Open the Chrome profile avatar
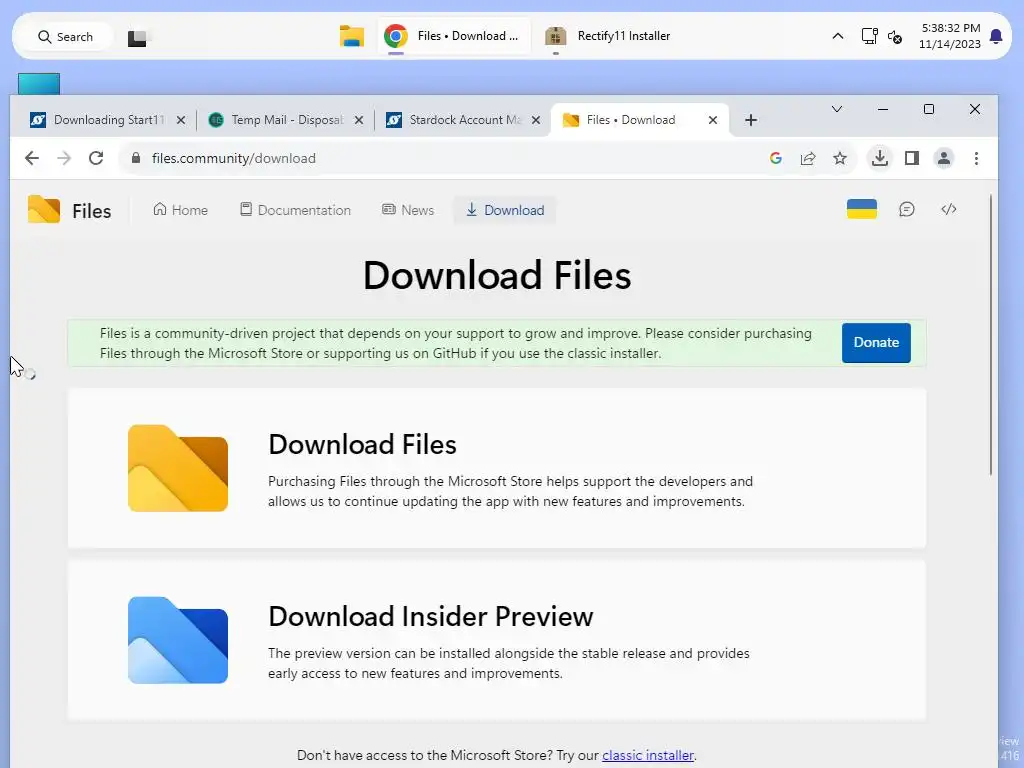 tap(944, 158)
